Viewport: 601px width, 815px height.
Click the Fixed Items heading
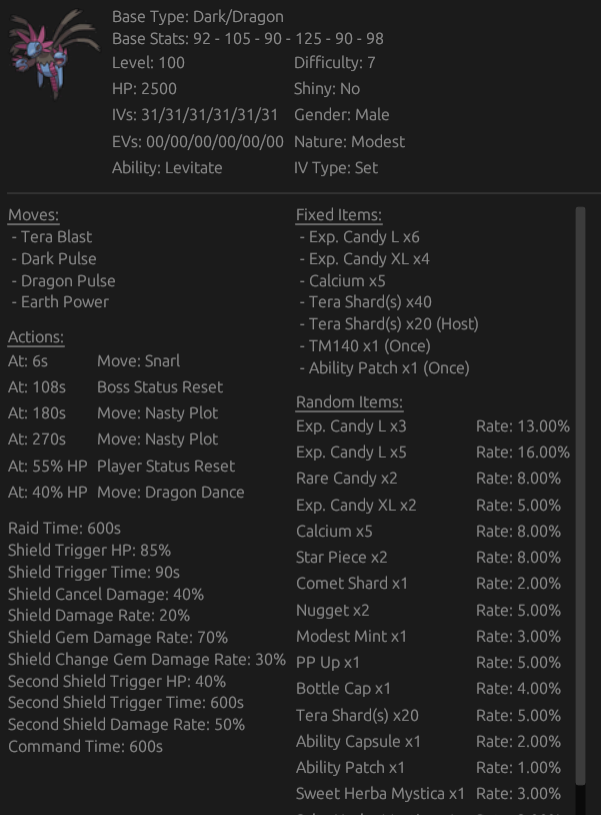[339, 215]
